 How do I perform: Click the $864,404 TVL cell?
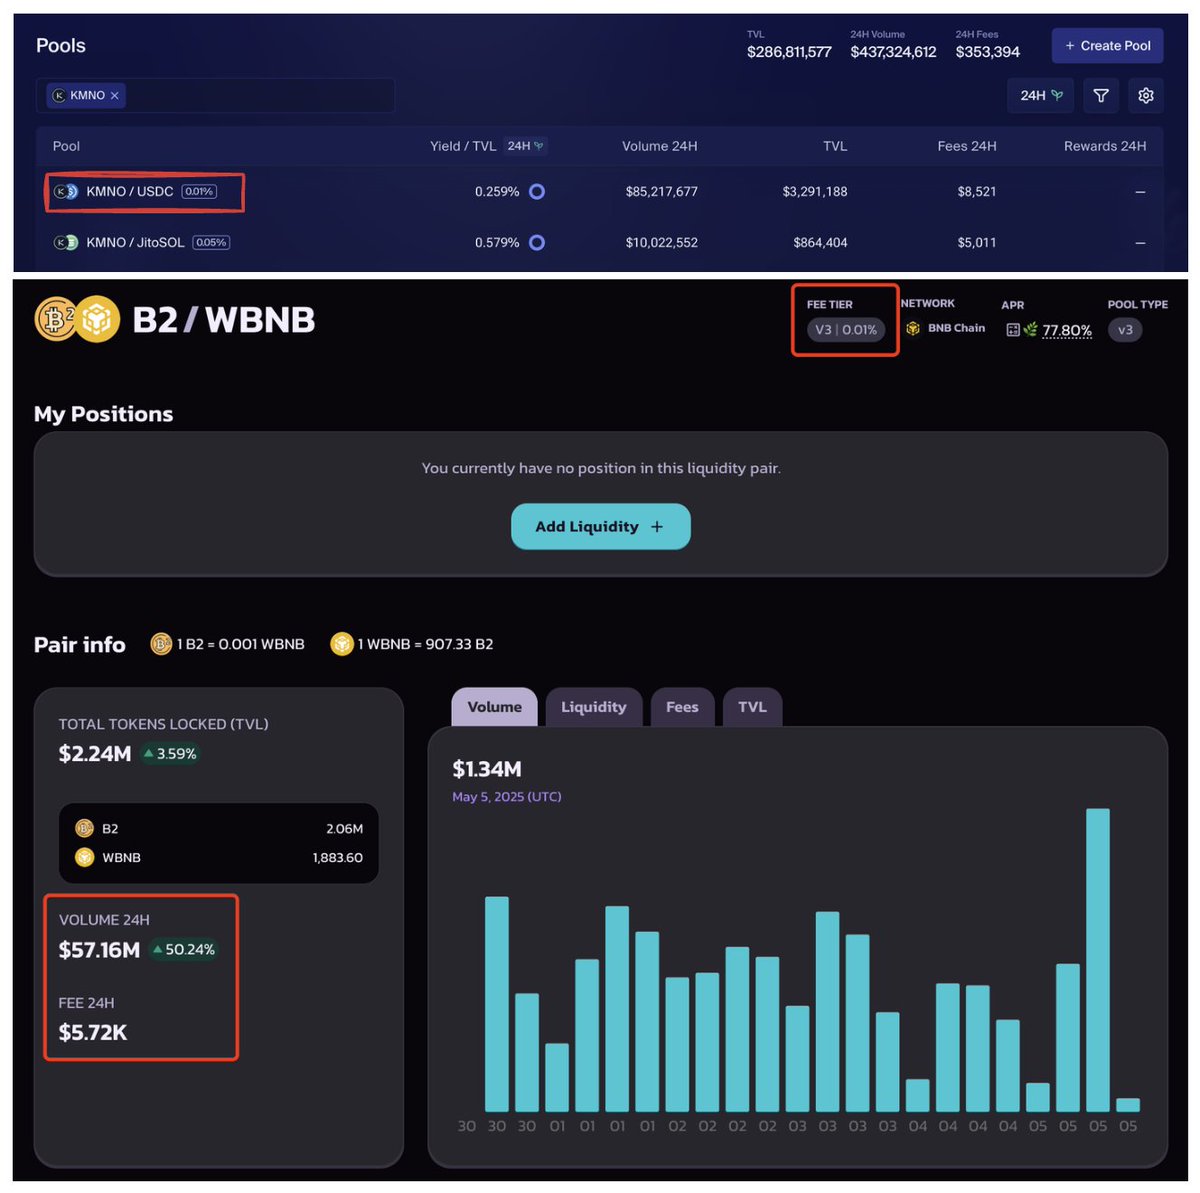tap(820, 242)
